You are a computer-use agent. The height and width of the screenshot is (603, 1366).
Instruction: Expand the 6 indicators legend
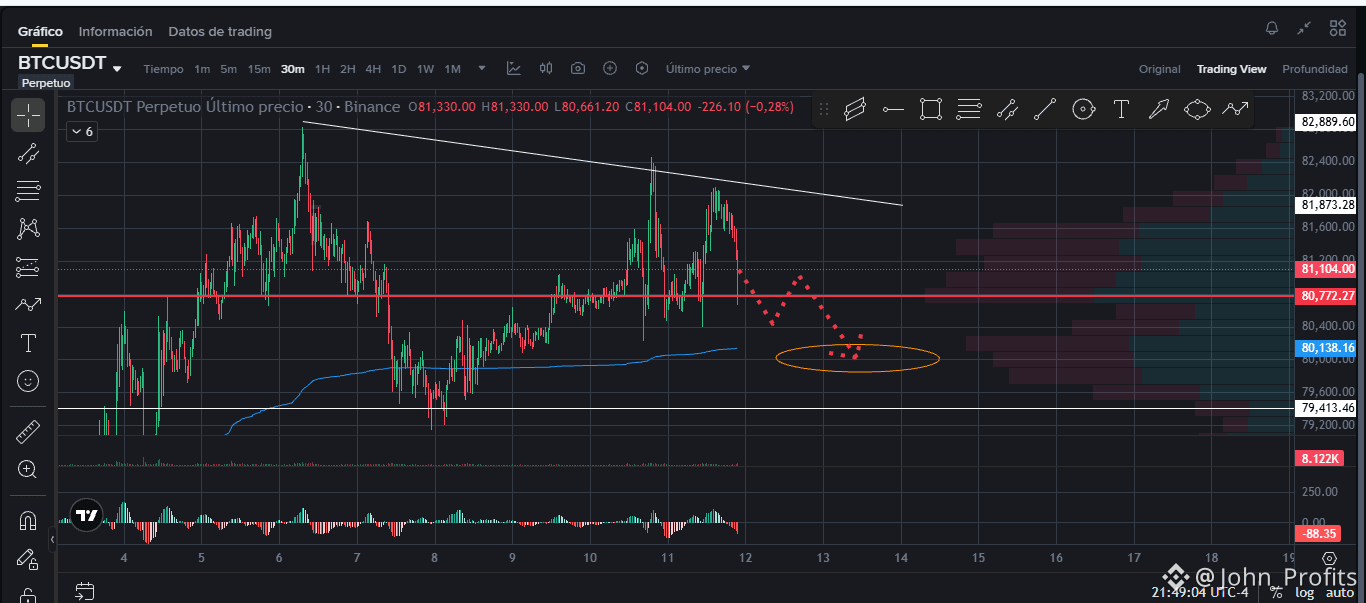coord(82,131)
